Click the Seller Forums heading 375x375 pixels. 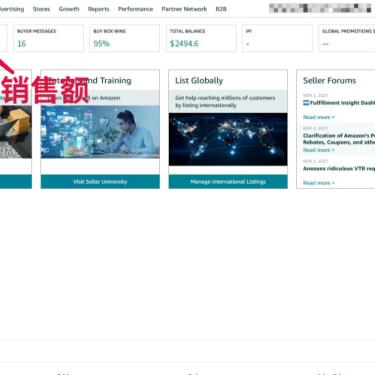329,81
